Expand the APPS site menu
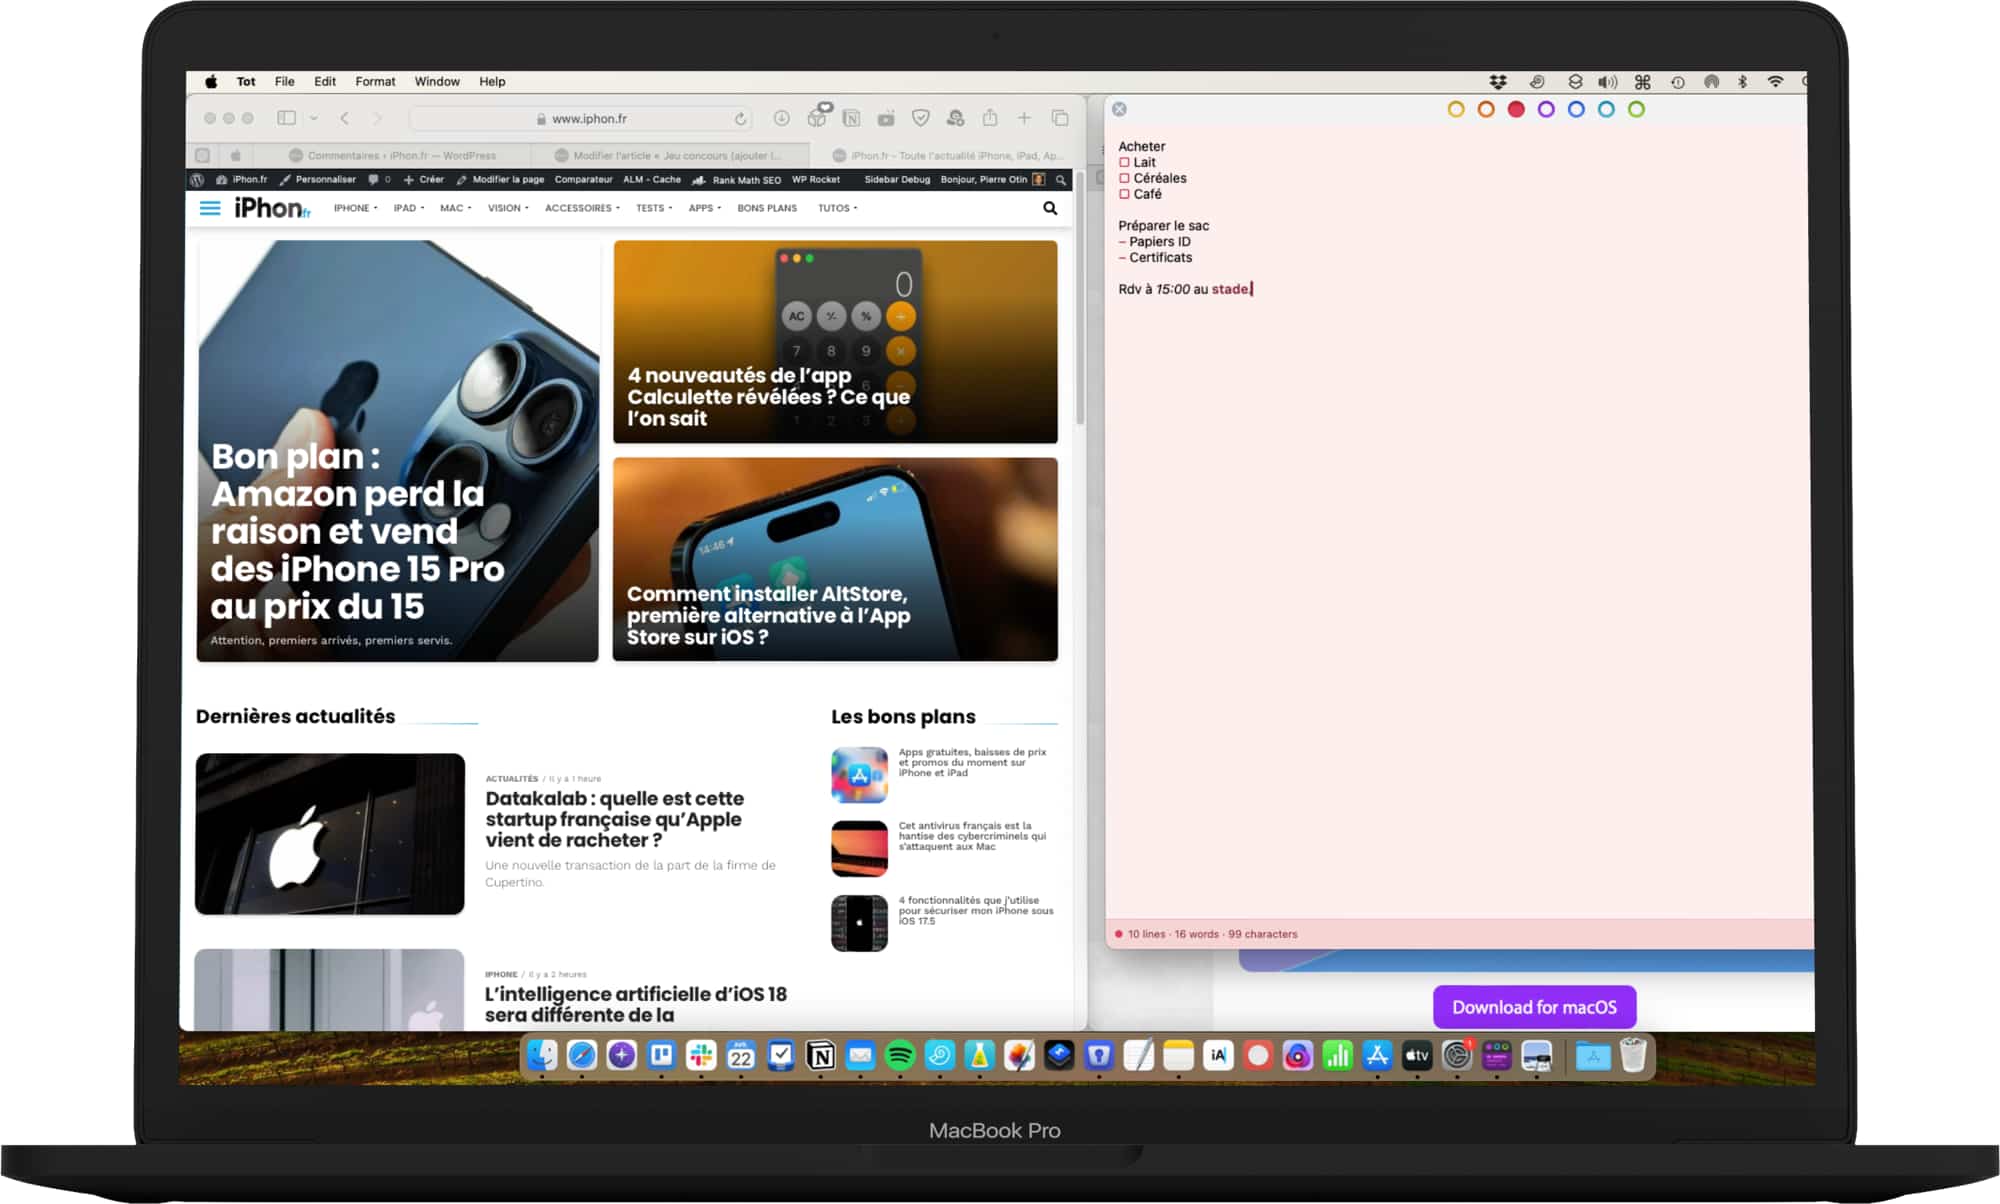Image resolution: width=2000 pixels, height=1204 pixels. (704, 208)
